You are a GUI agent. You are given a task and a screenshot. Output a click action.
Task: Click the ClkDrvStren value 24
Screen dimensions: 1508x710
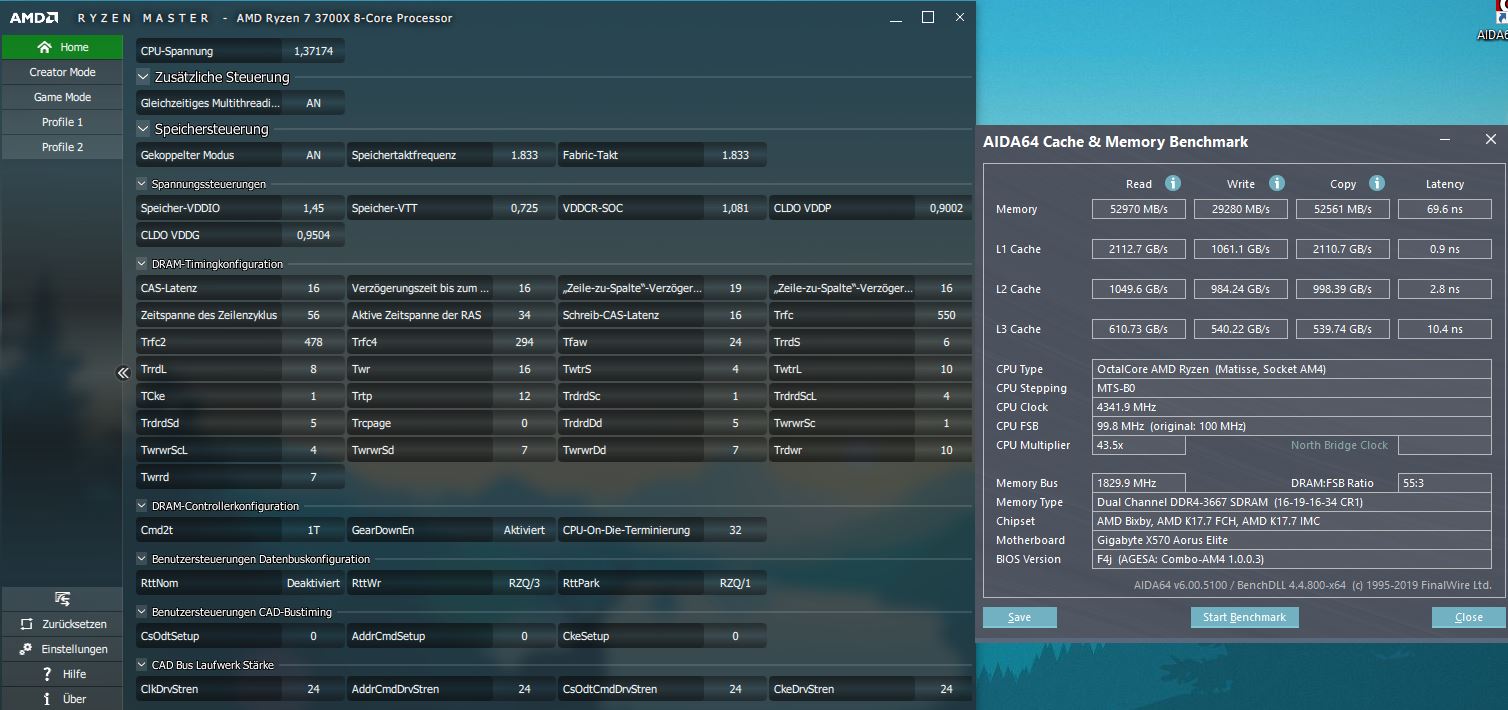point(313,689)
